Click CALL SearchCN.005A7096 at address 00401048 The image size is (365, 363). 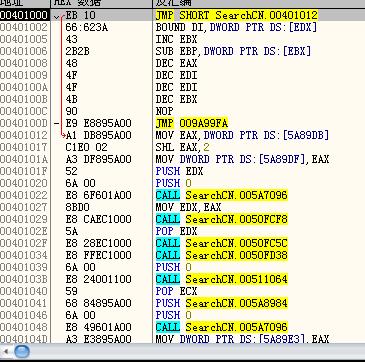tap(221, 327)
